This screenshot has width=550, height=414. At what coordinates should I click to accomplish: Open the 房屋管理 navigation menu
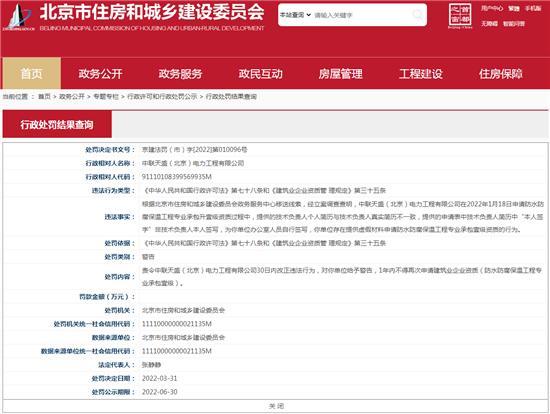(x=340, y=74)
